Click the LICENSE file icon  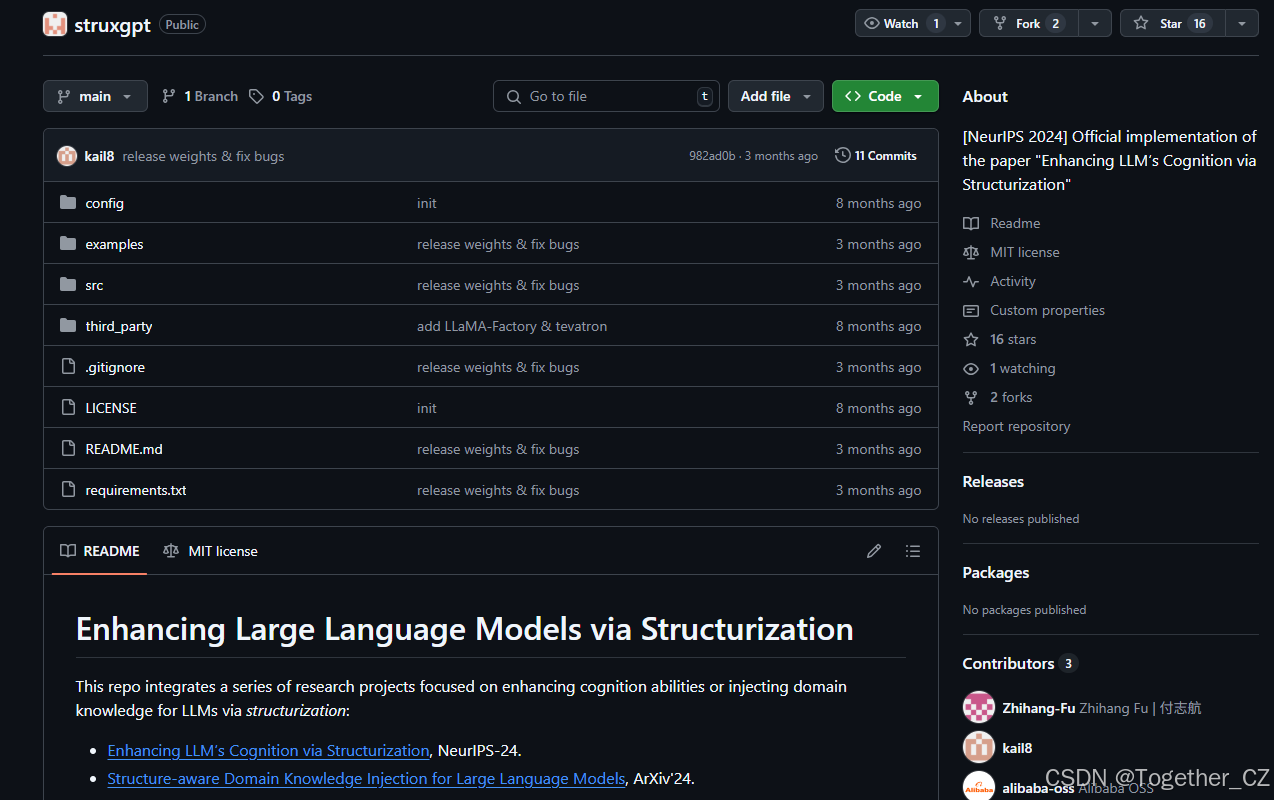tap(68, 408)
